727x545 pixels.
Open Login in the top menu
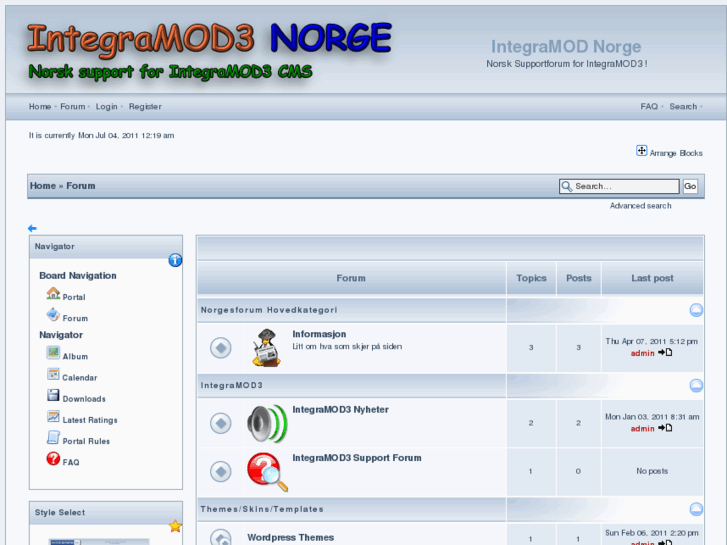[107, 107]
